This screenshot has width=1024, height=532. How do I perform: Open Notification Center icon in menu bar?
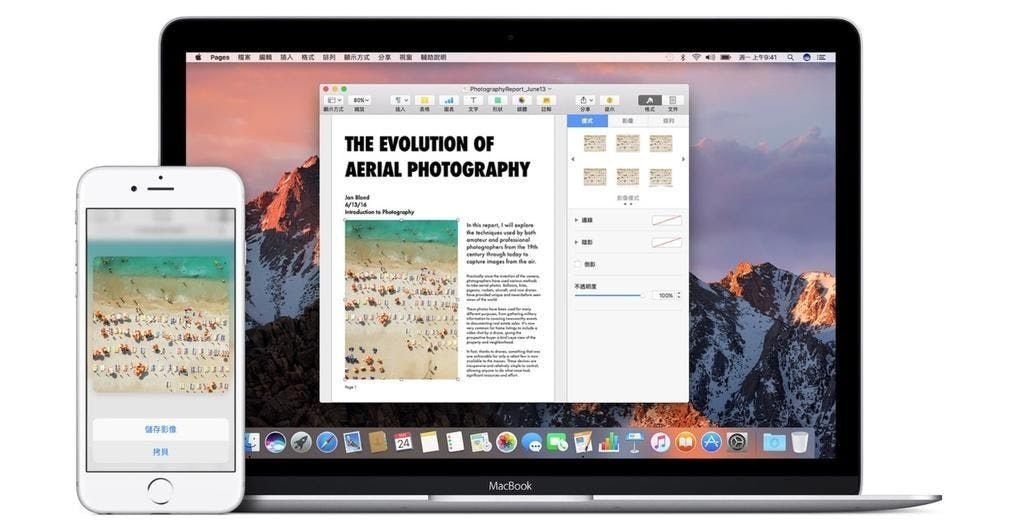coord(822,57)
